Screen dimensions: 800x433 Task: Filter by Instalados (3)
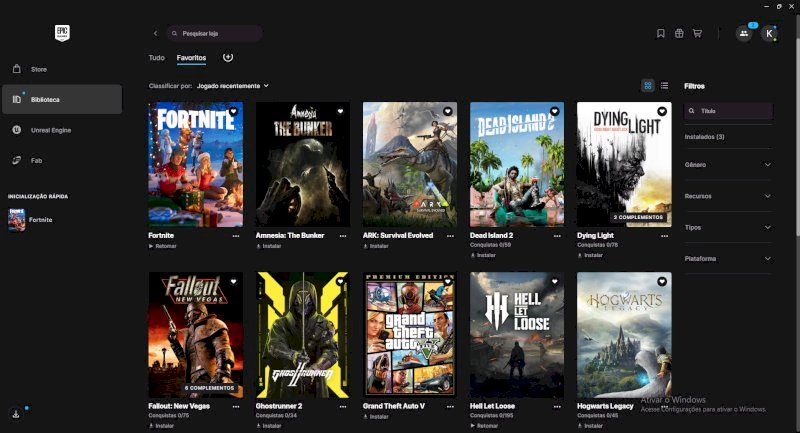pyautogui.click(x=704, y=137)
